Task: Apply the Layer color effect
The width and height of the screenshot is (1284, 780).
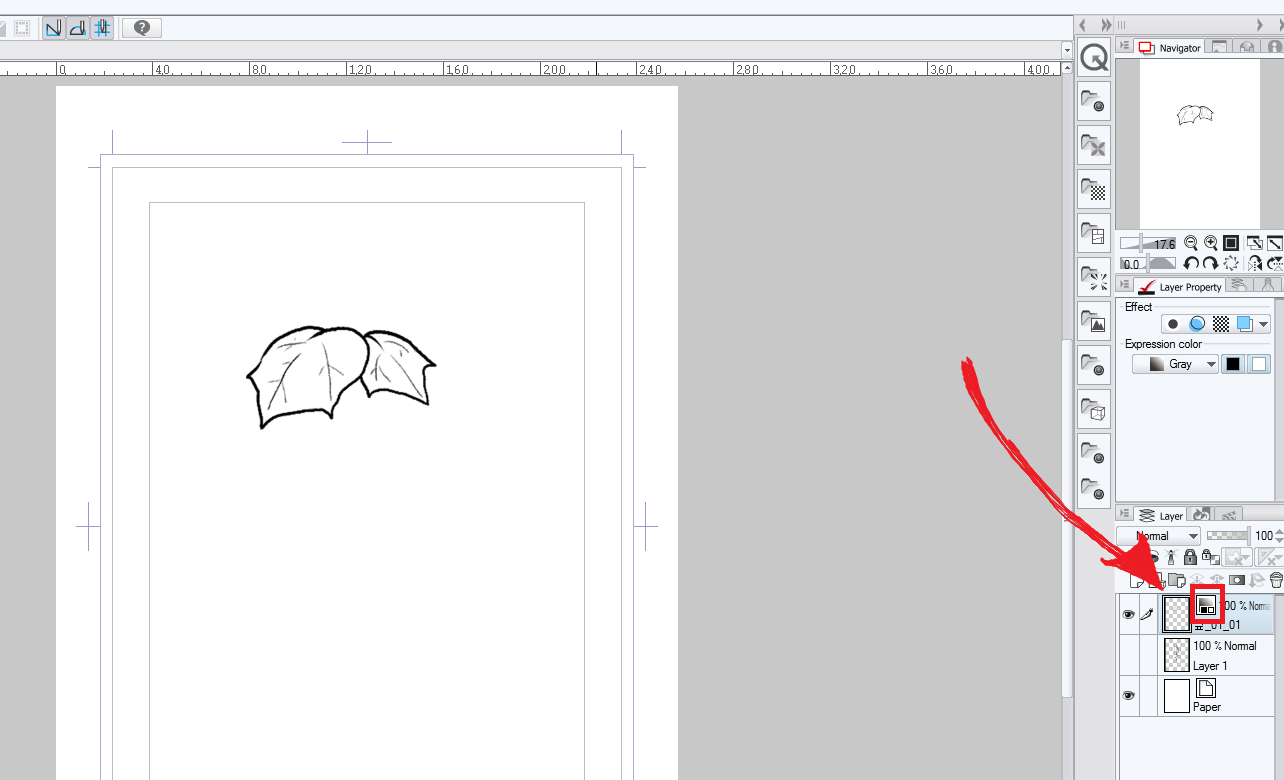Action: 1245,324
